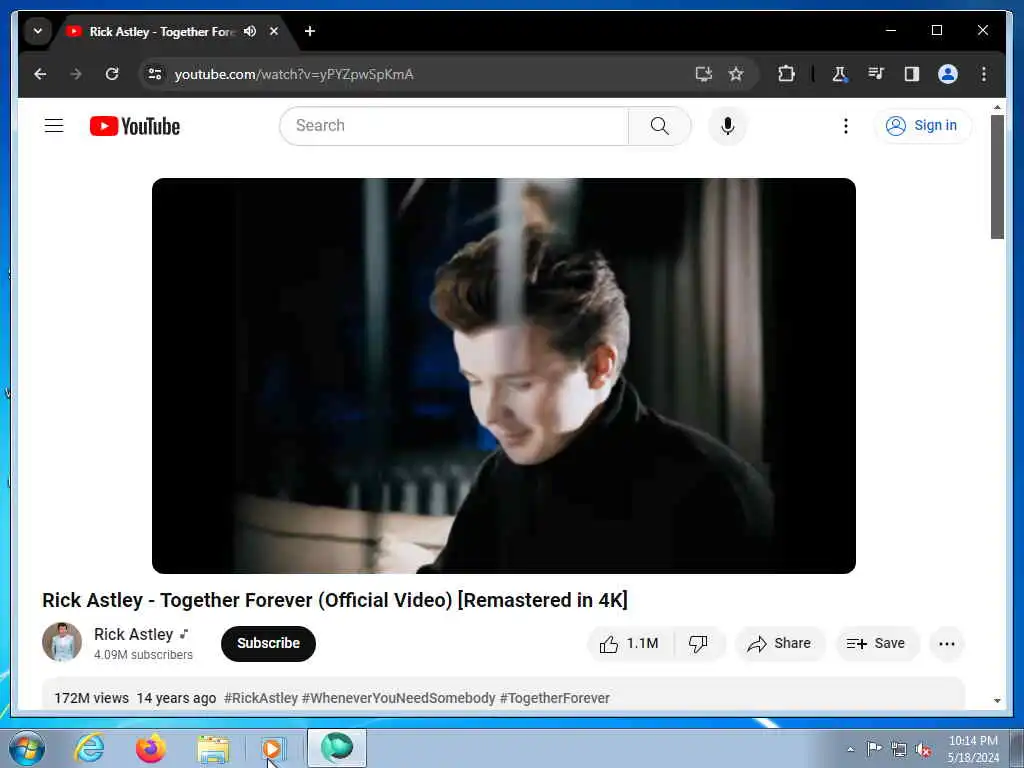Bookmark this page with star icon
Screen dimensions: 1024x768
736,74
